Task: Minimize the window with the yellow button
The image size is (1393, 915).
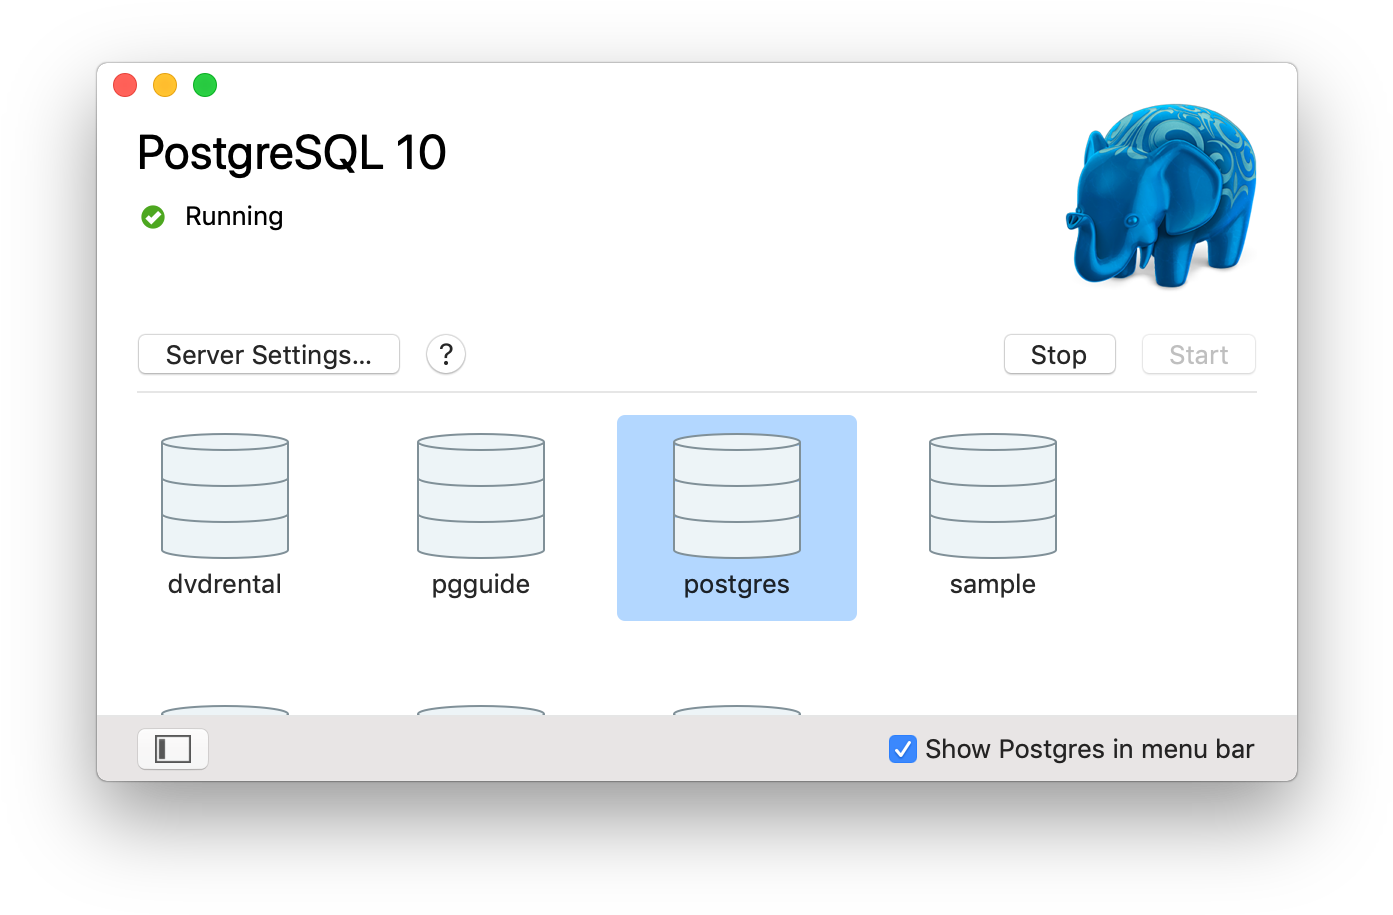Action: (x=165, y=85)
